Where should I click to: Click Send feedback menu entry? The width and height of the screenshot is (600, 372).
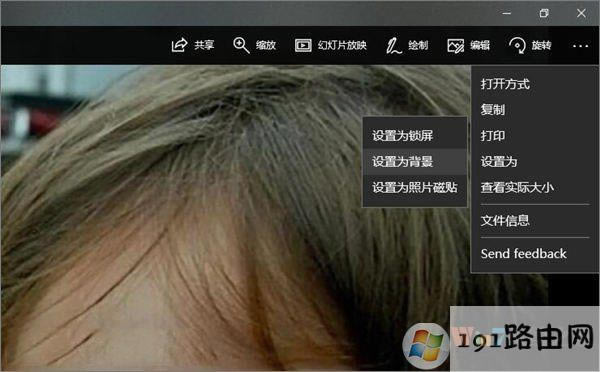point(534,253)
